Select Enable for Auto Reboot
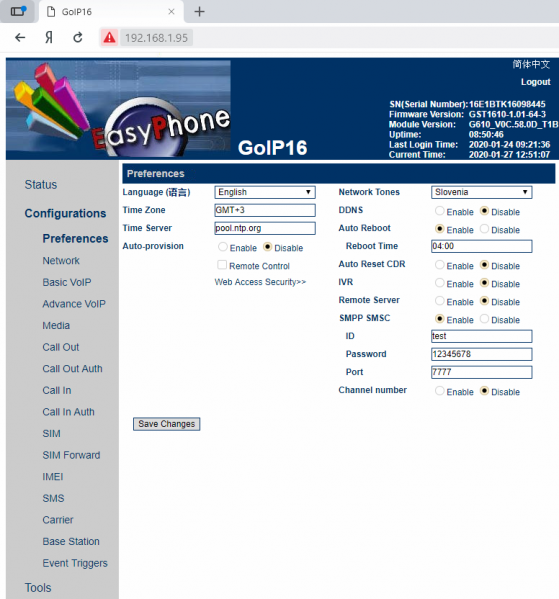The height and width of the screenshot is (599, 559). coord(440,228)
